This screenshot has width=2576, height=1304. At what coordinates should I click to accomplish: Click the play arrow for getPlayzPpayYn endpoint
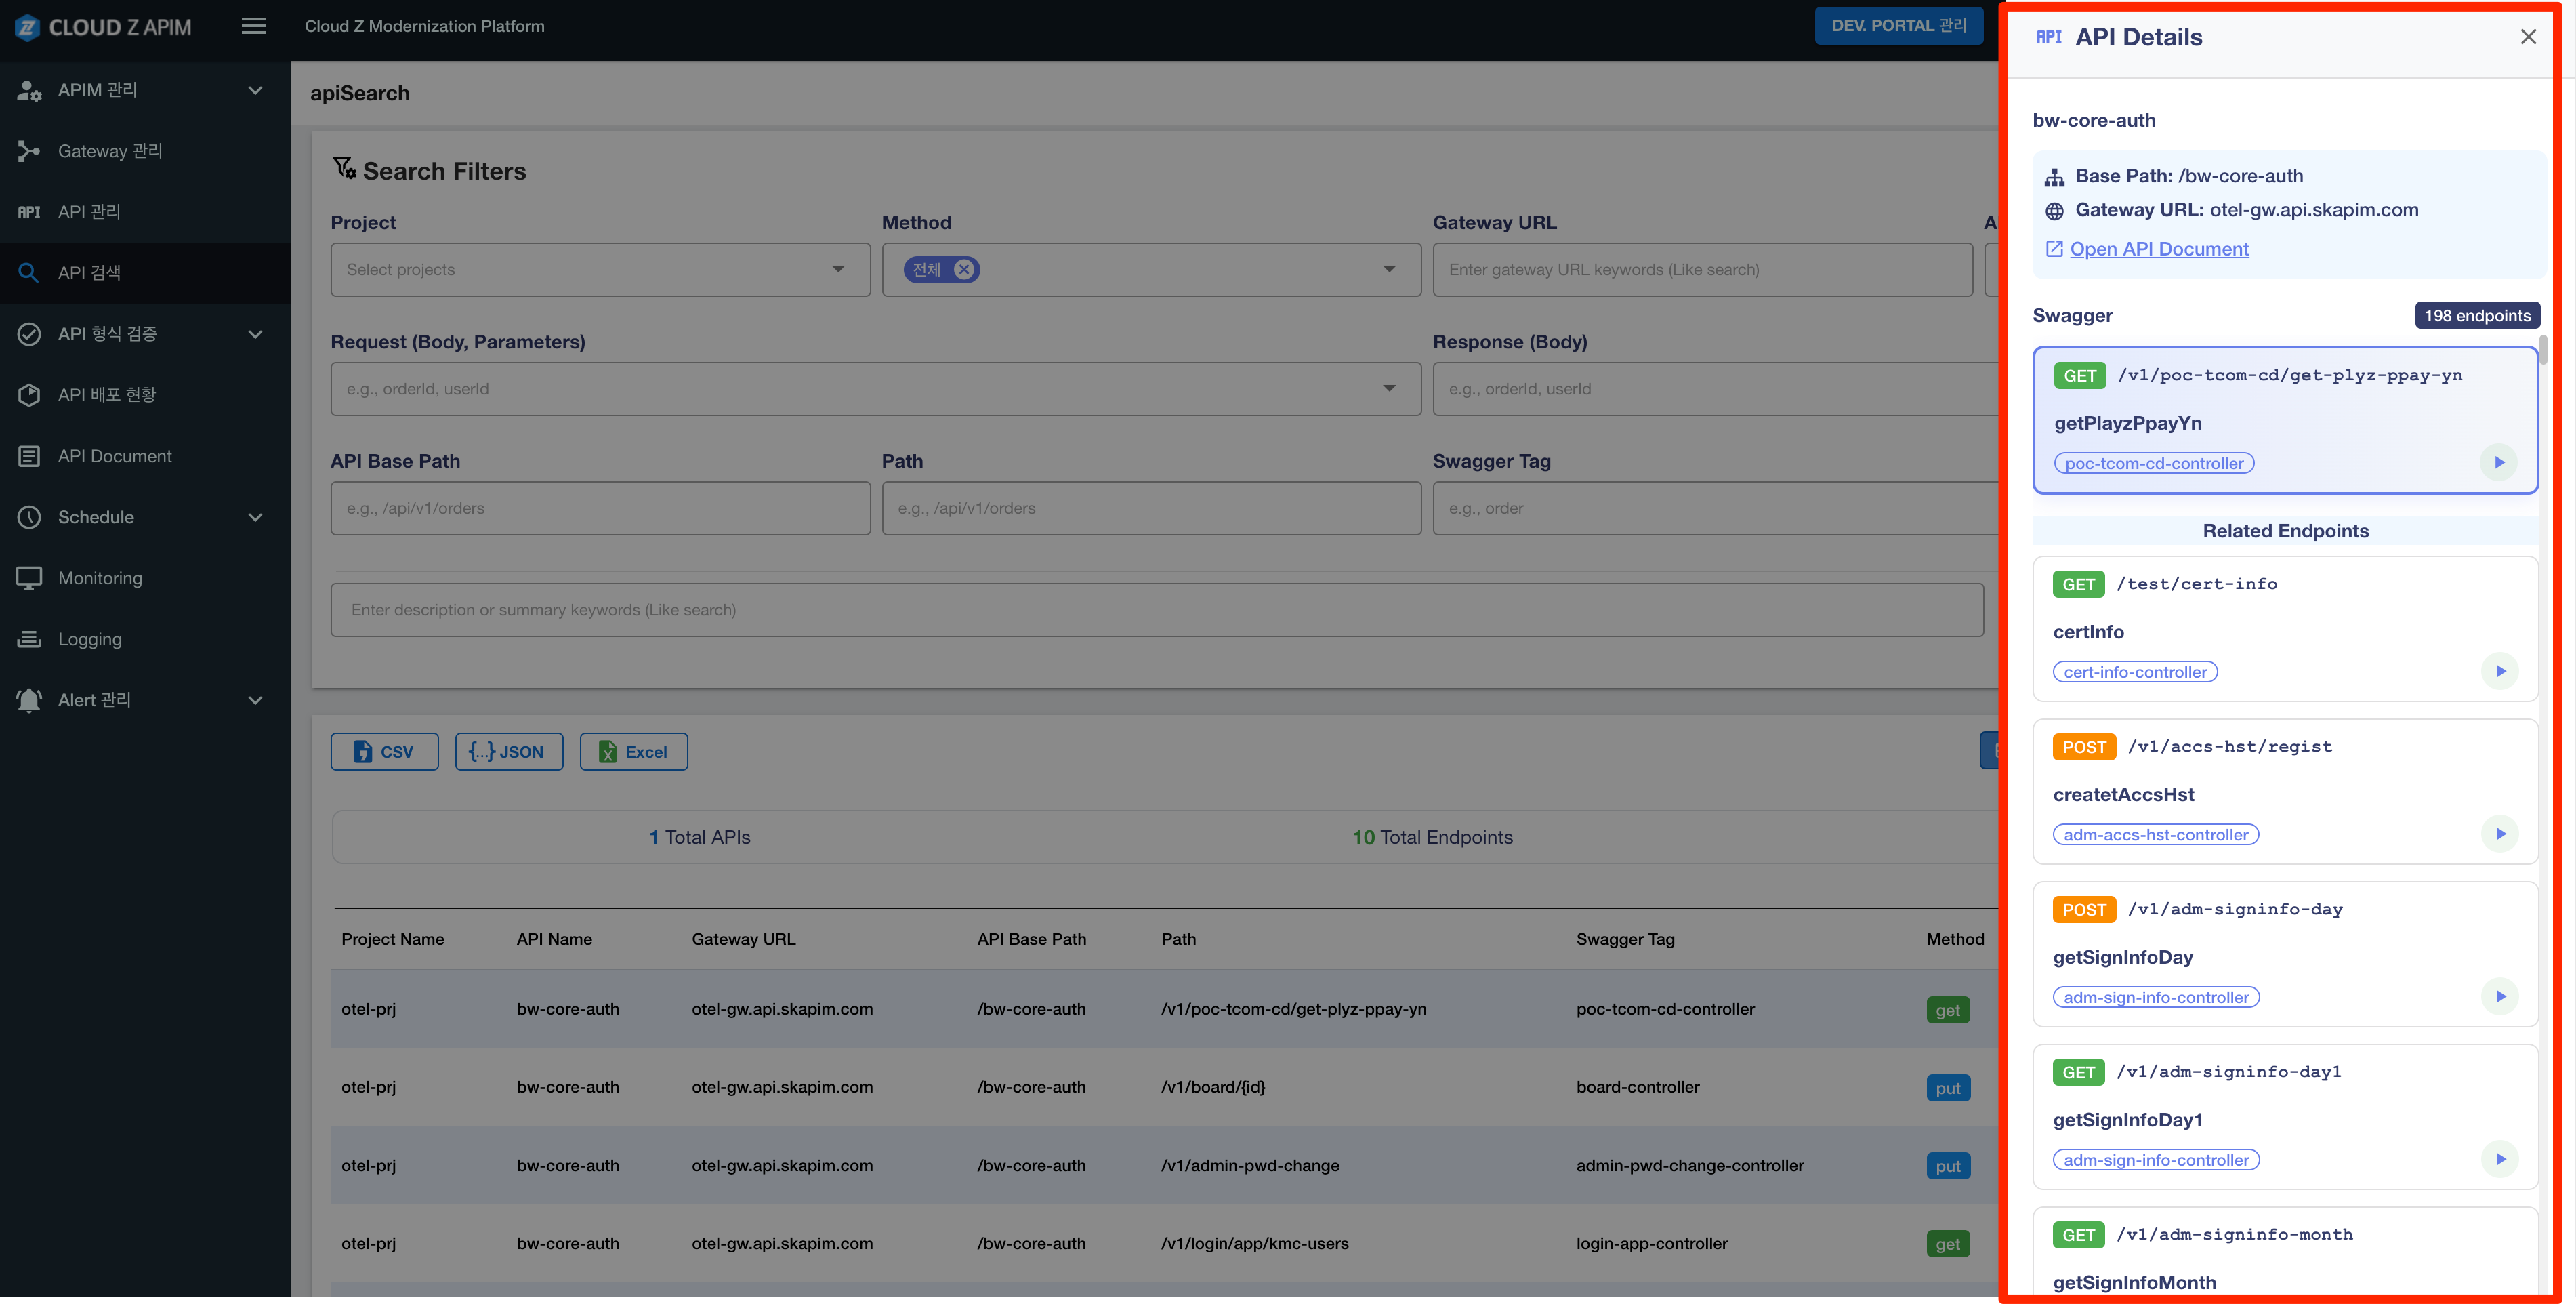tap(2499, 462)
